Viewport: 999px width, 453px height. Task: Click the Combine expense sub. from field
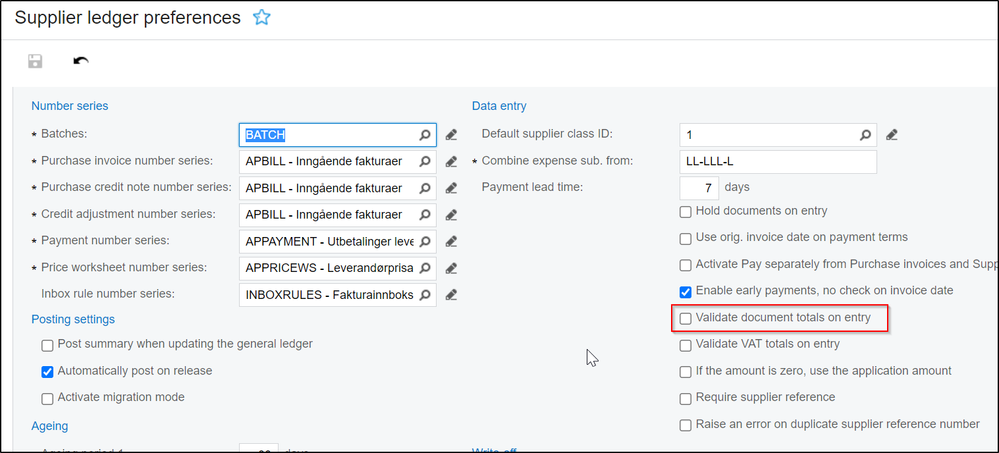click(777, 161)
